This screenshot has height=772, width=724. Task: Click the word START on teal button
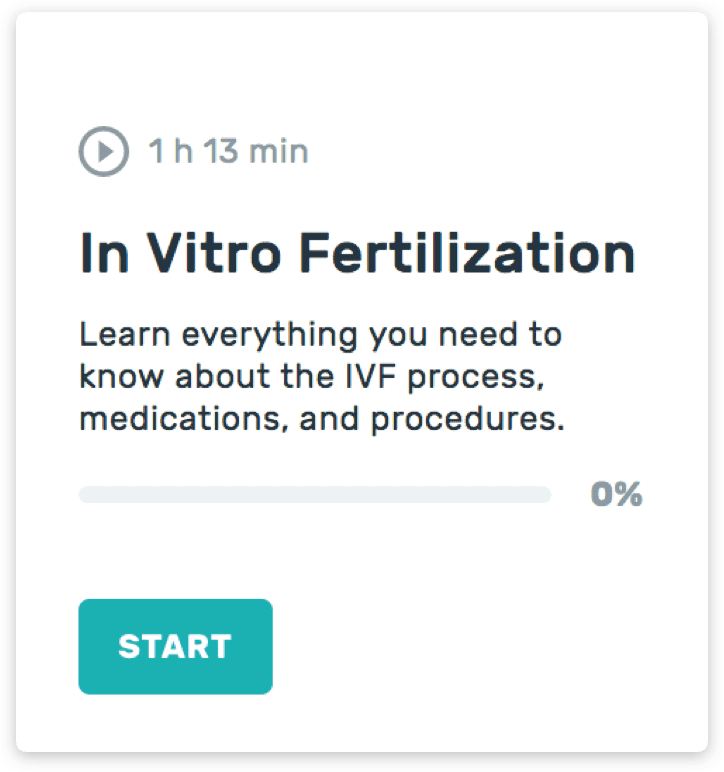(175, 646)
